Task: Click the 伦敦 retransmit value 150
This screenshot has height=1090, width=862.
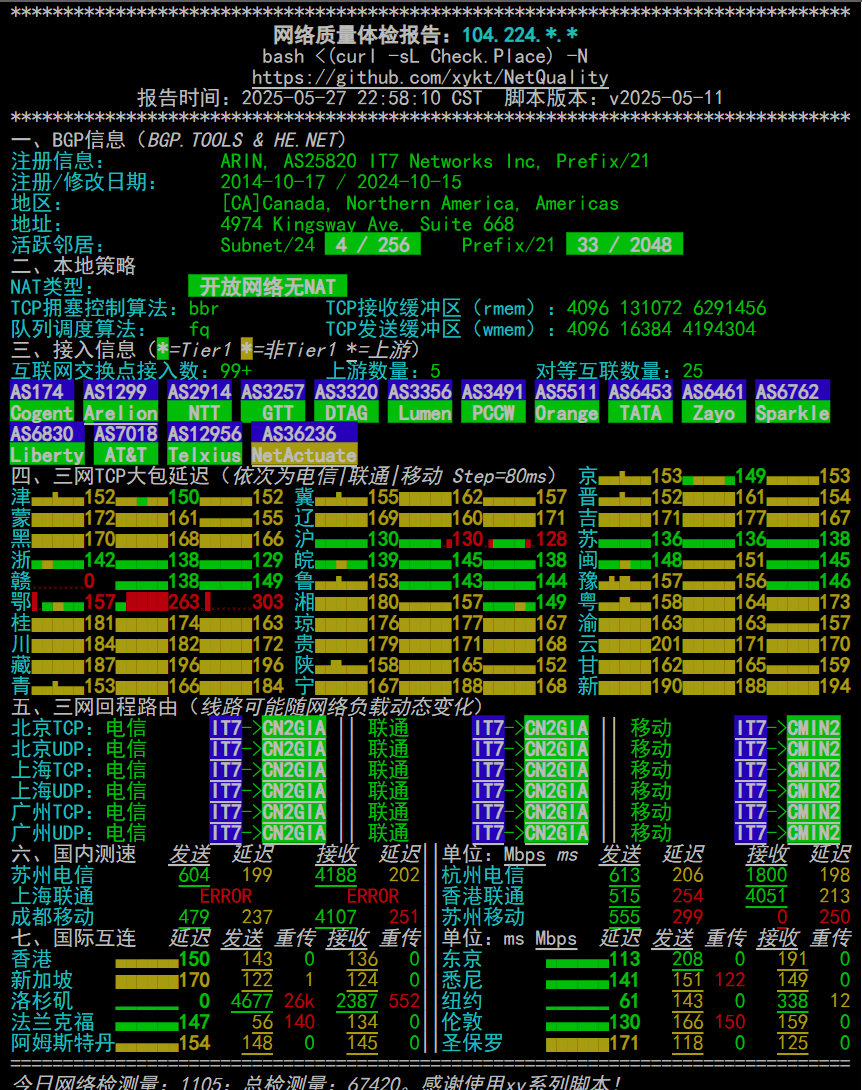Action: [x=730, y=1022]
